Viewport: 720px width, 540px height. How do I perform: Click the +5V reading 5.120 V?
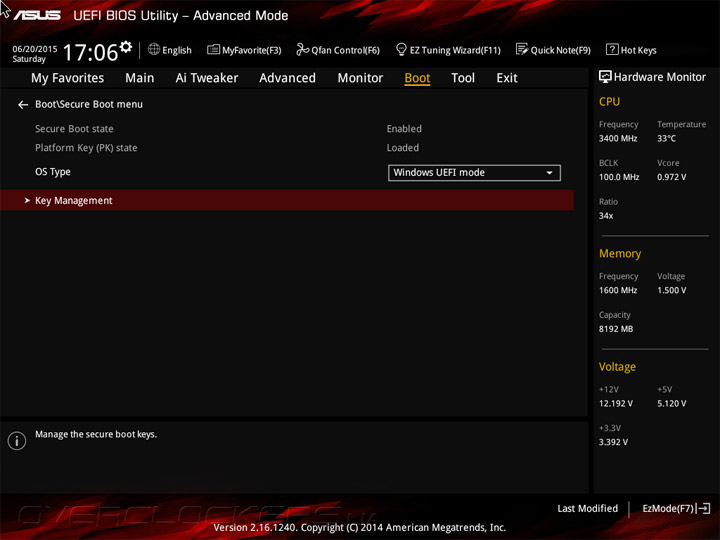(671, 403)
